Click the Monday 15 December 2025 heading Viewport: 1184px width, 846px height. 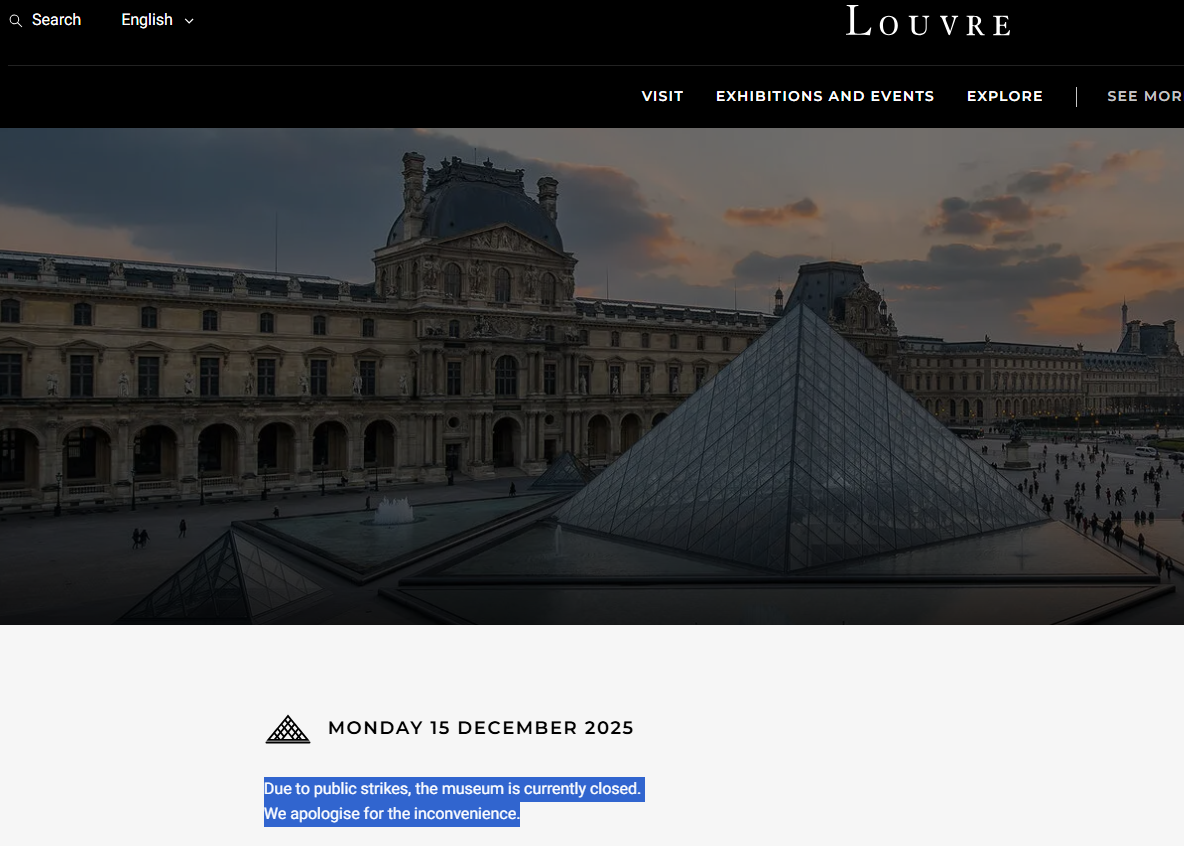(480, 727)
